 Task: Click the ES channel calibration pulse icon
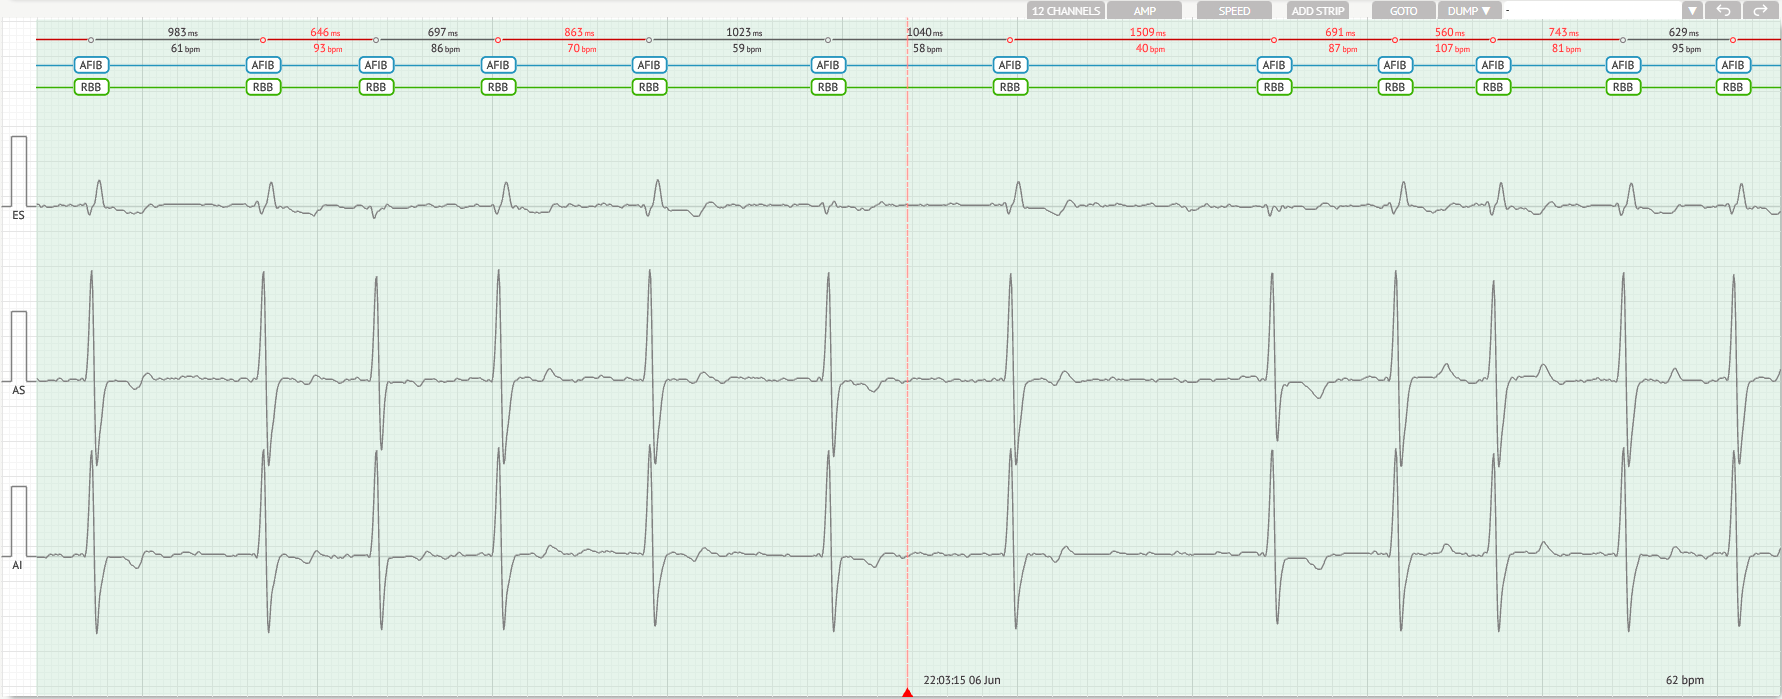(18, 170)
